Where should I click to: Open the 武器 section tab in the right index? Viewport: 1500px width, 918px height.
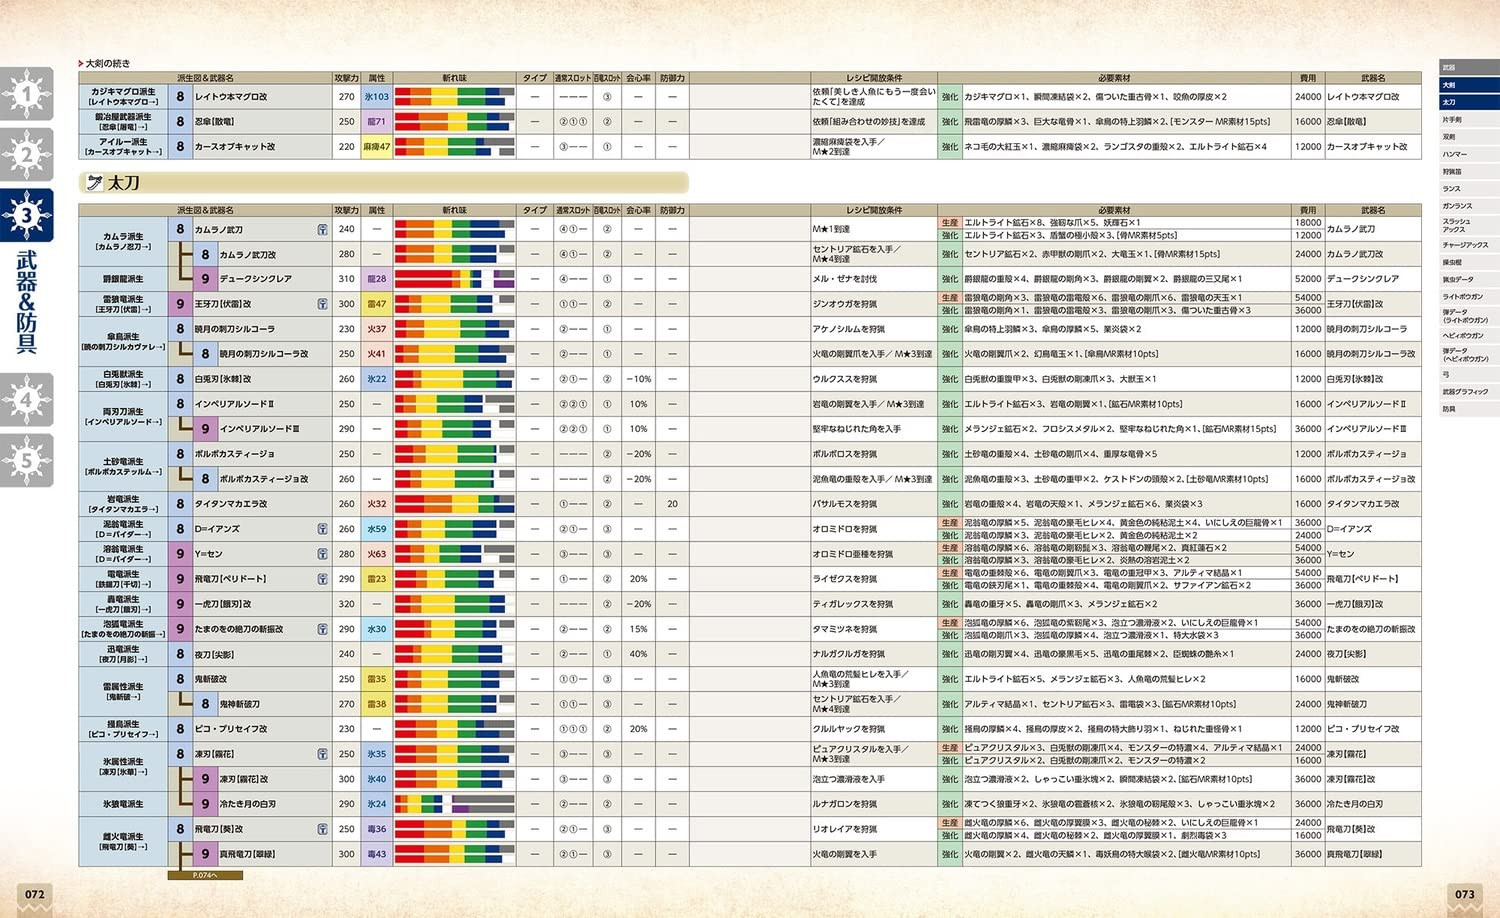(1469, 67)
